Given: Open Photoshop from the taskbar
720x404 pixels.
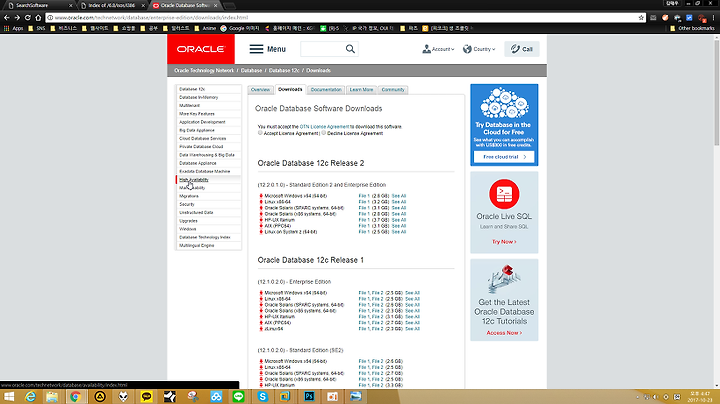Looking at the screenshot, I should [x=309, y=397].
